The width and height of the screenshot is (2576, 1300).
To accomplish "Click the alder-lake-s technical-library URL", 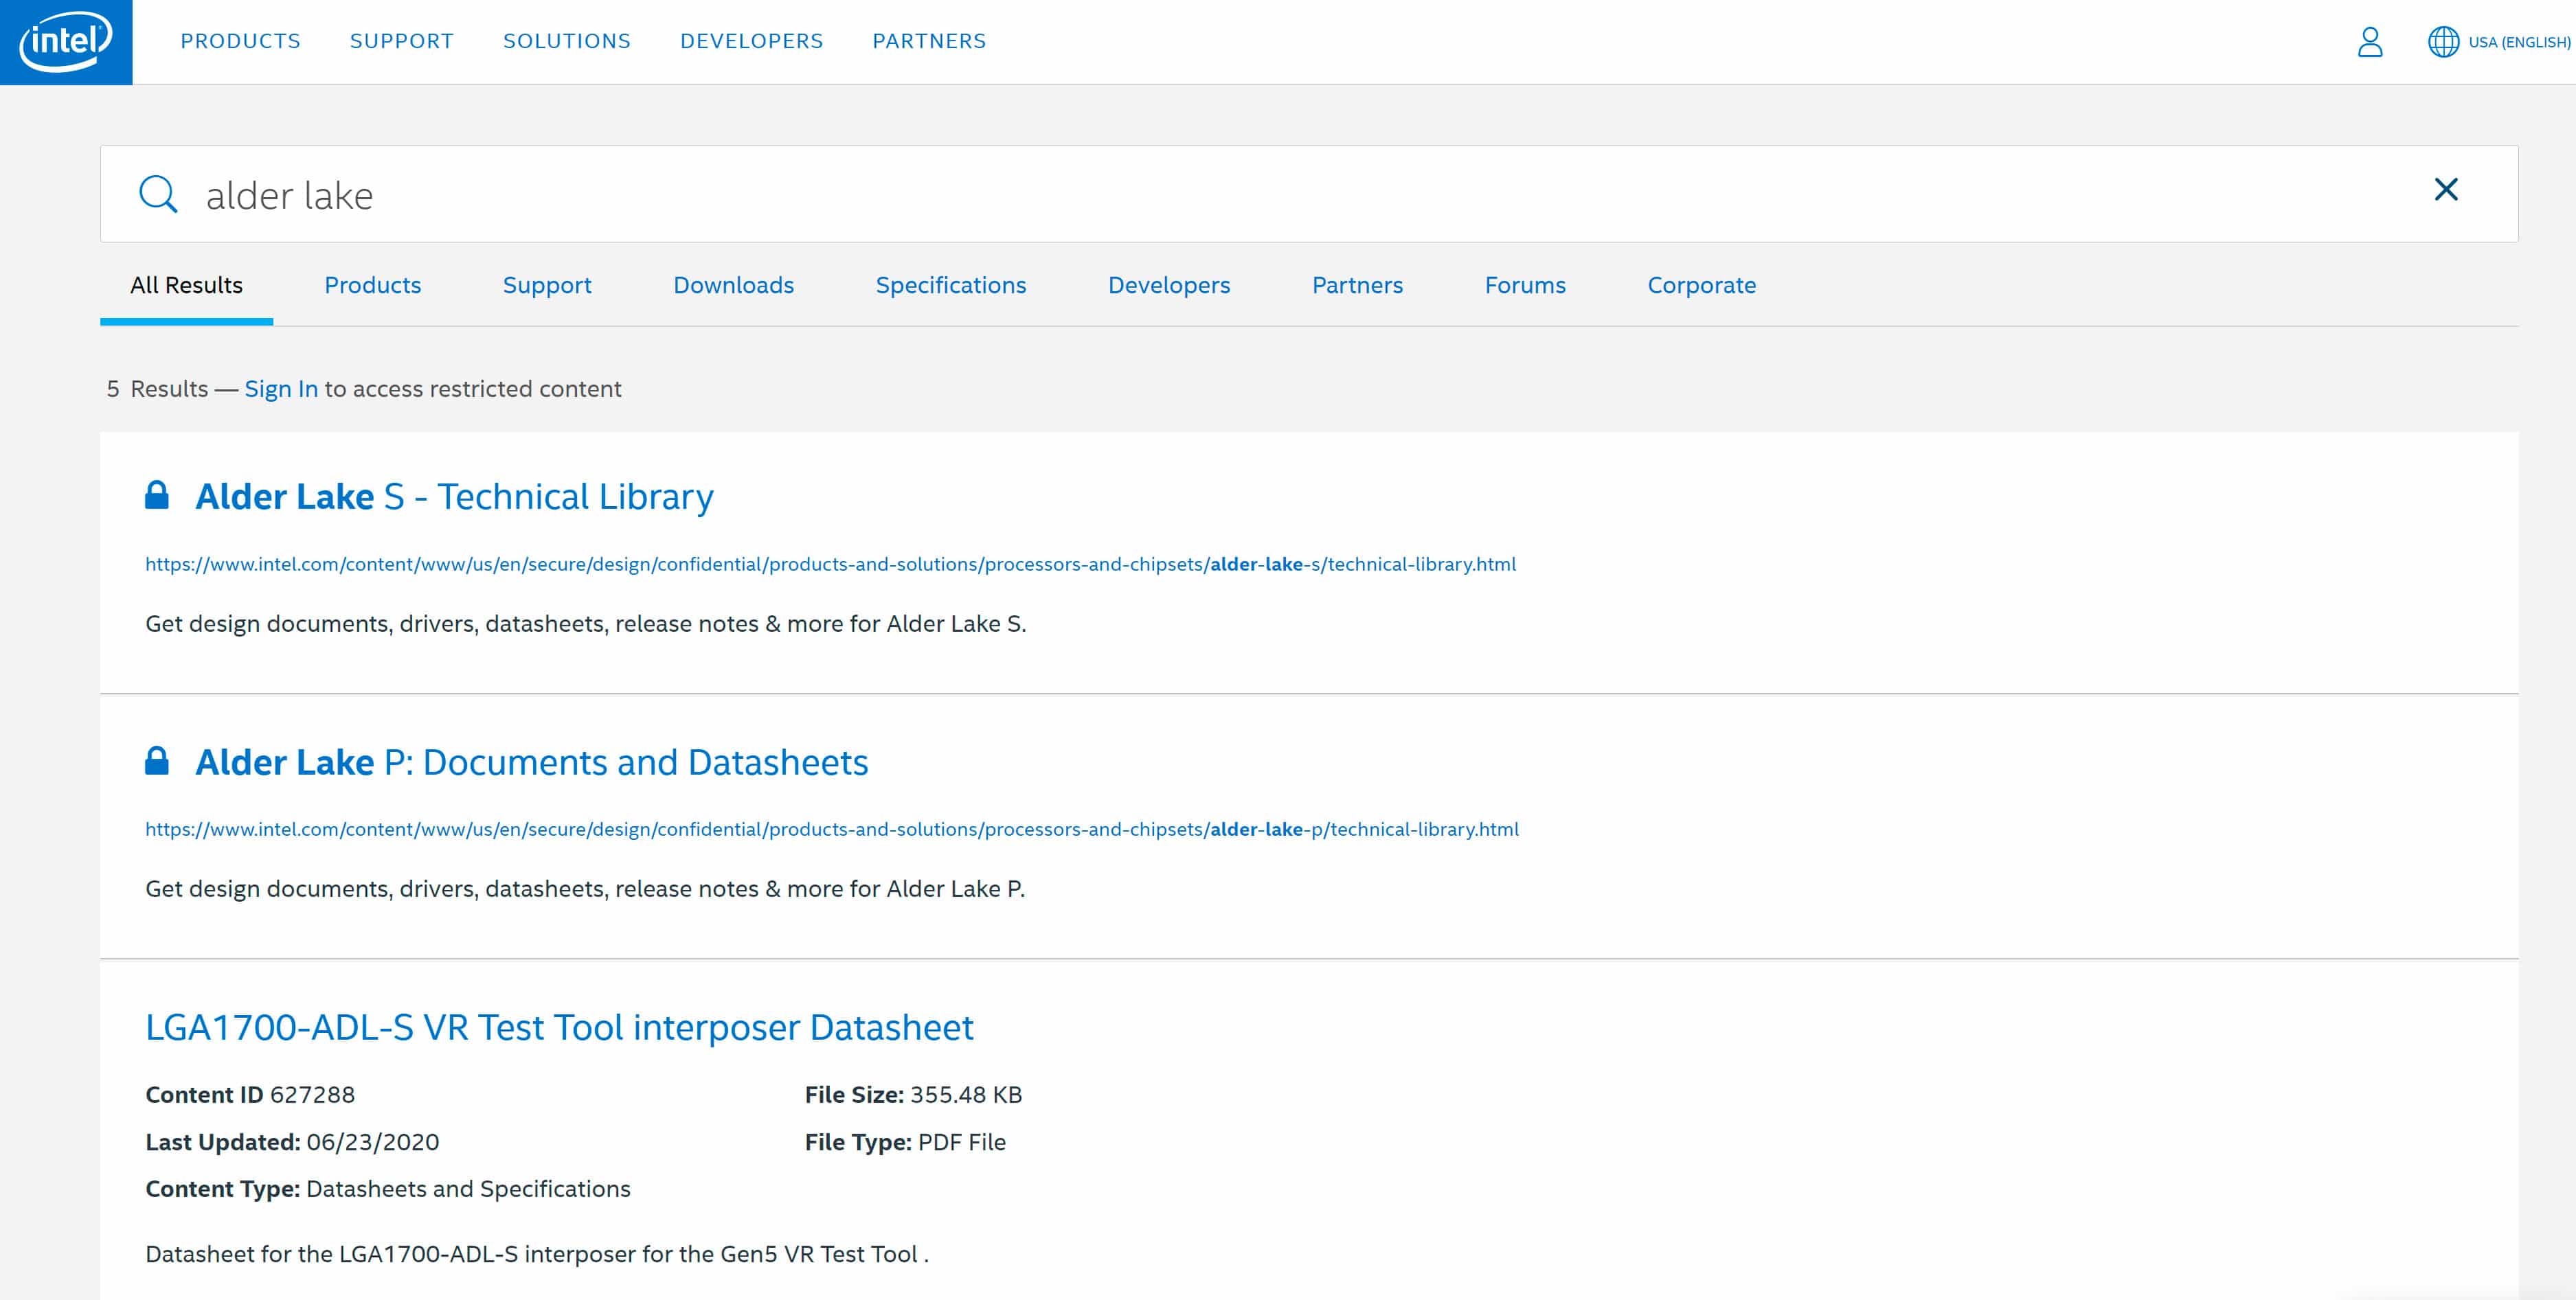I will point(830,564).
